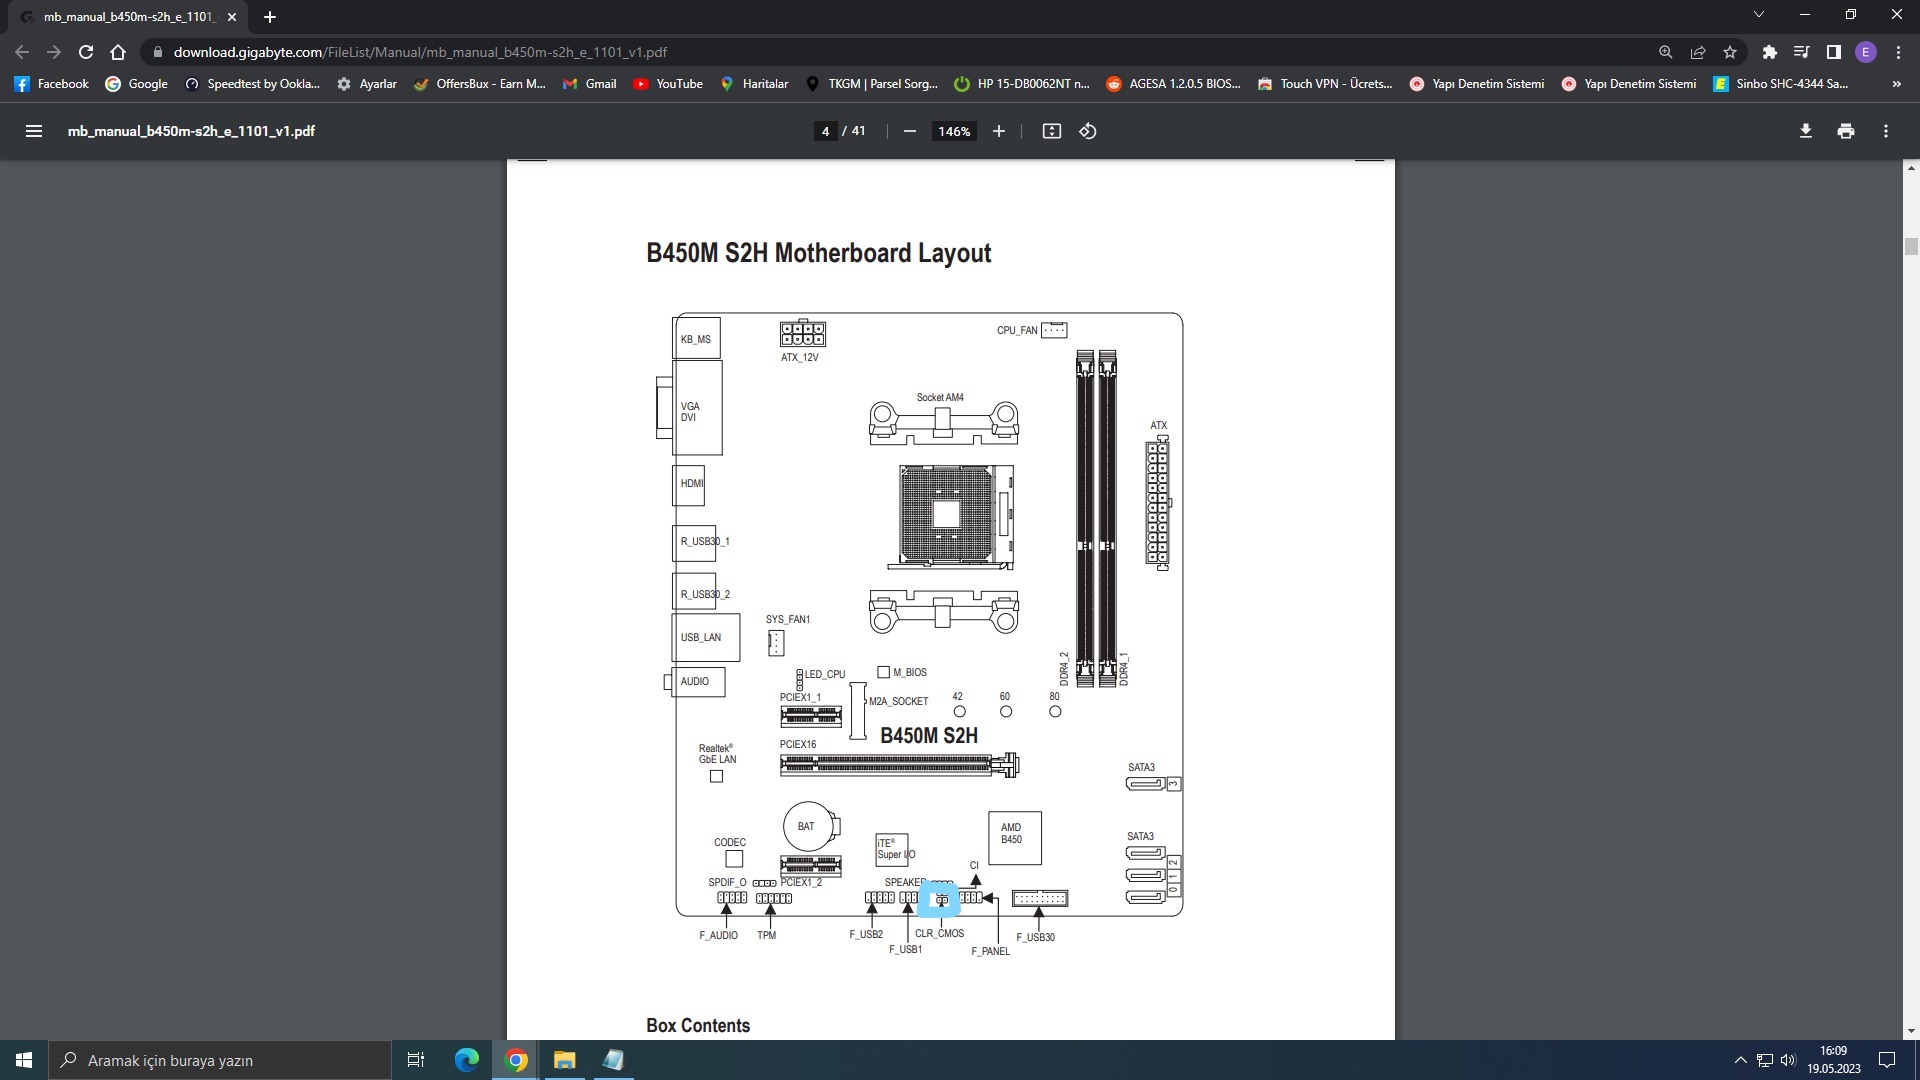
Task: Open the TKGM Parsel Sorgu bookmark
Action: 871,84
